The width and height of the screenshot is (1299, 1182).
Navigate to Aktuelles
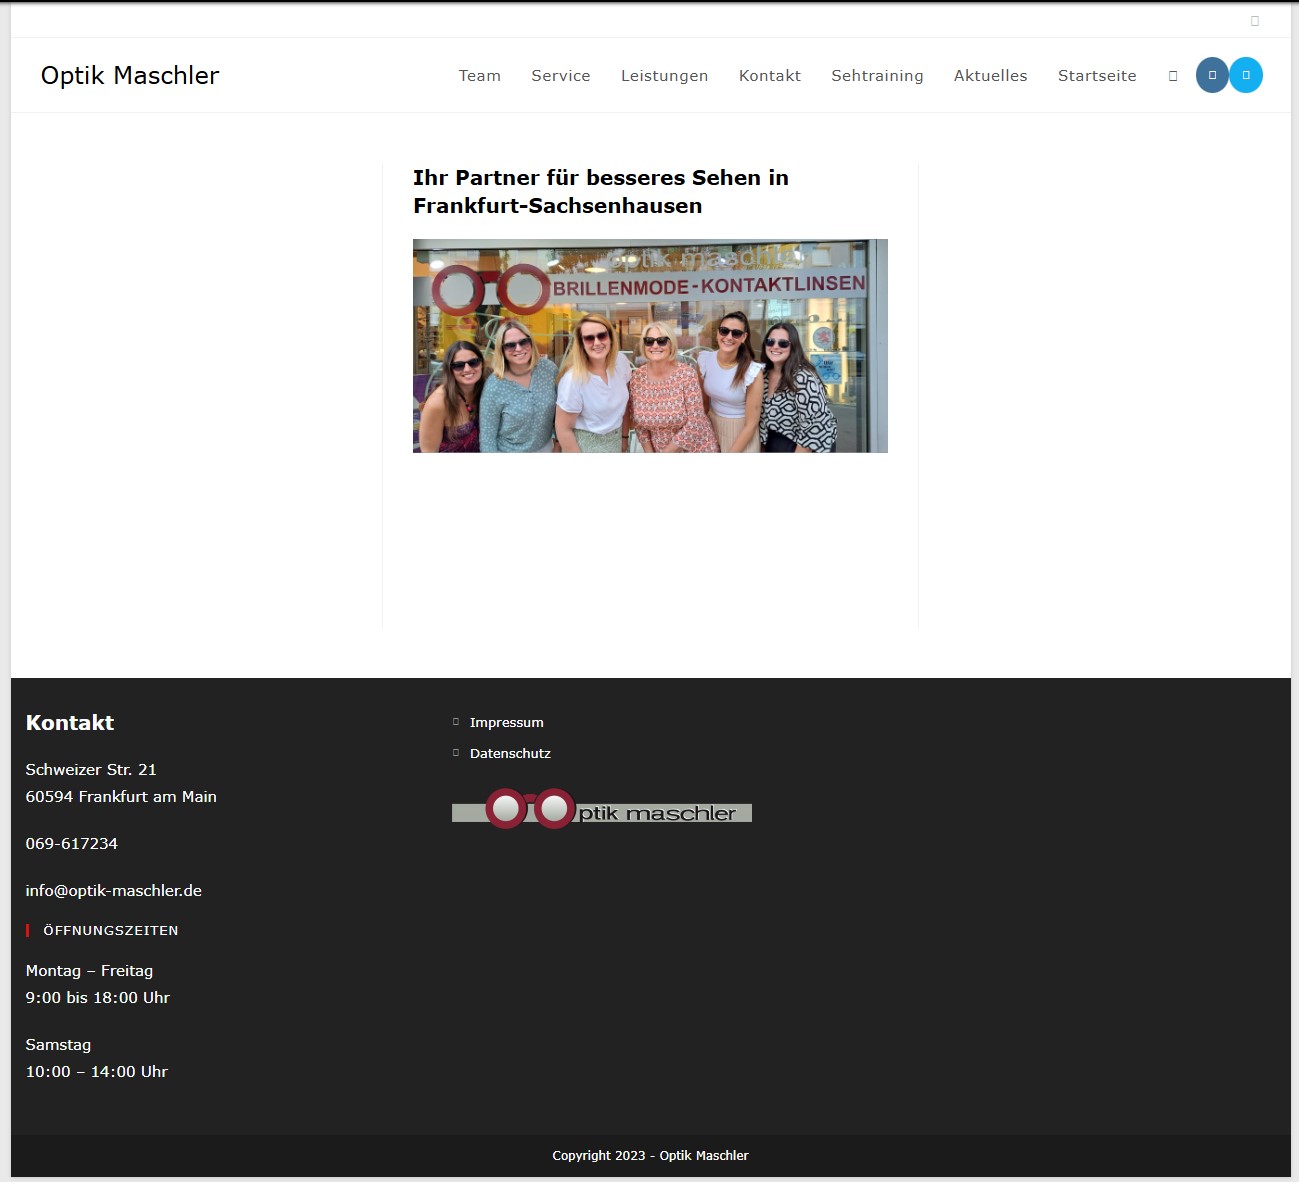[990, 76]
